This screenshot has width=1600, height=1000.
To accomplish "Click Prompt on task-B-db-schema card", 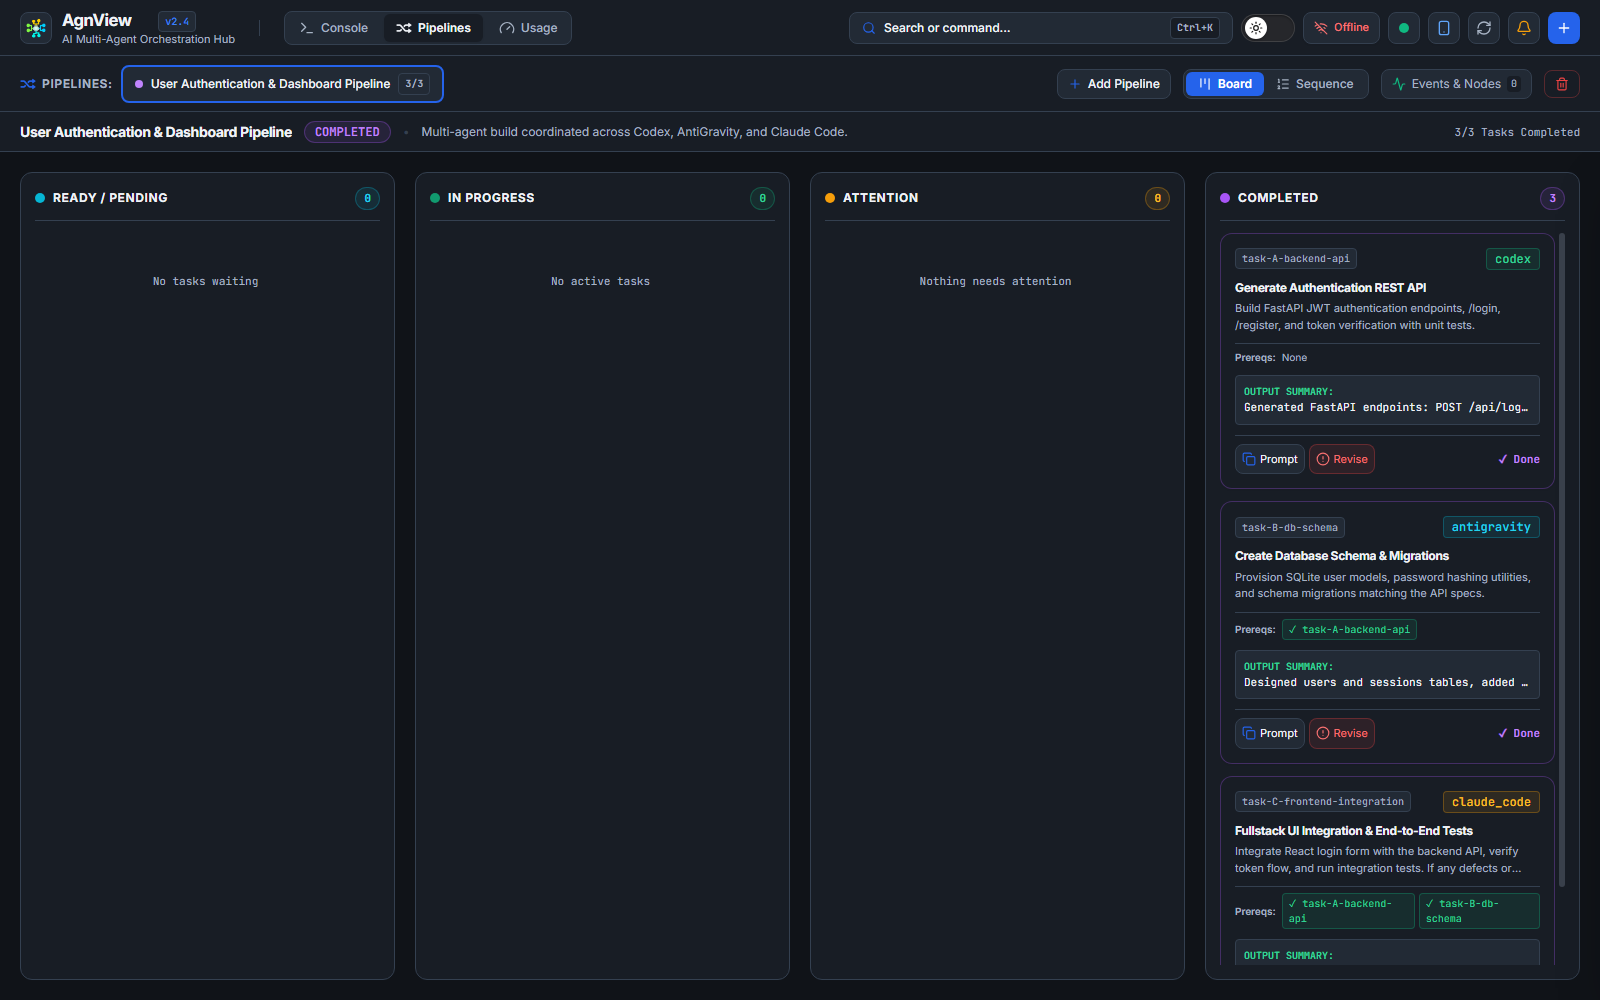I will point(1270,733).
